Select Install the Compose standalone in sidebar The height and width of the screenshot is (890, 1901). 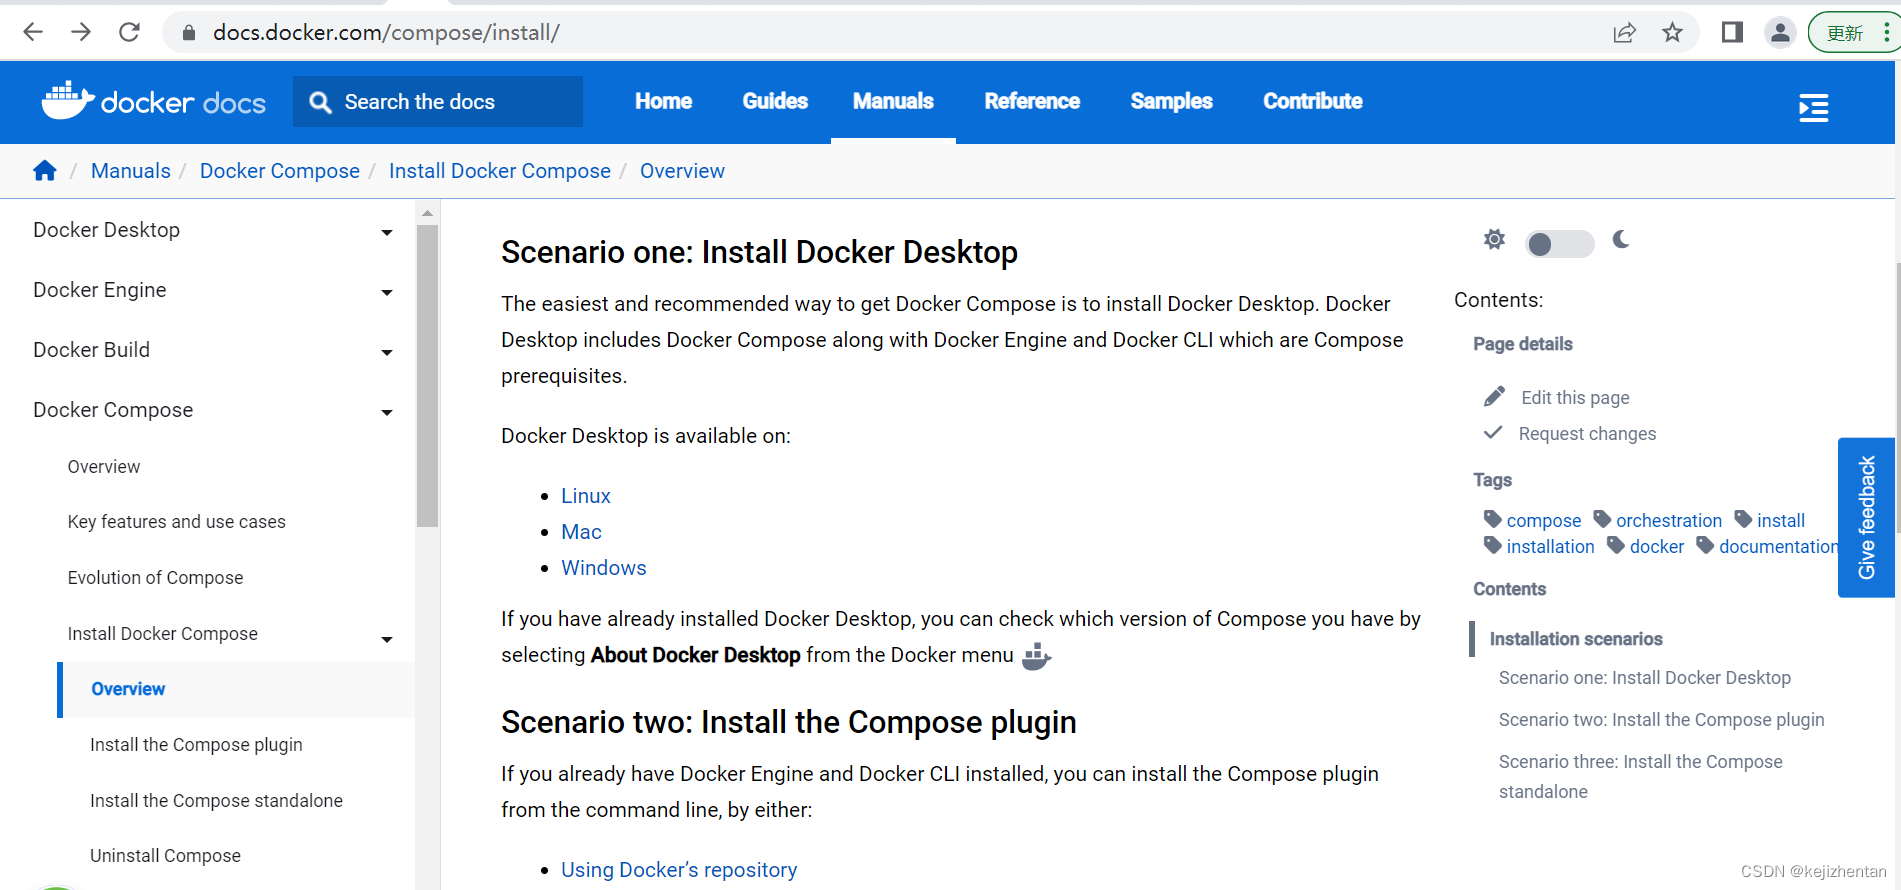(216, 801)
